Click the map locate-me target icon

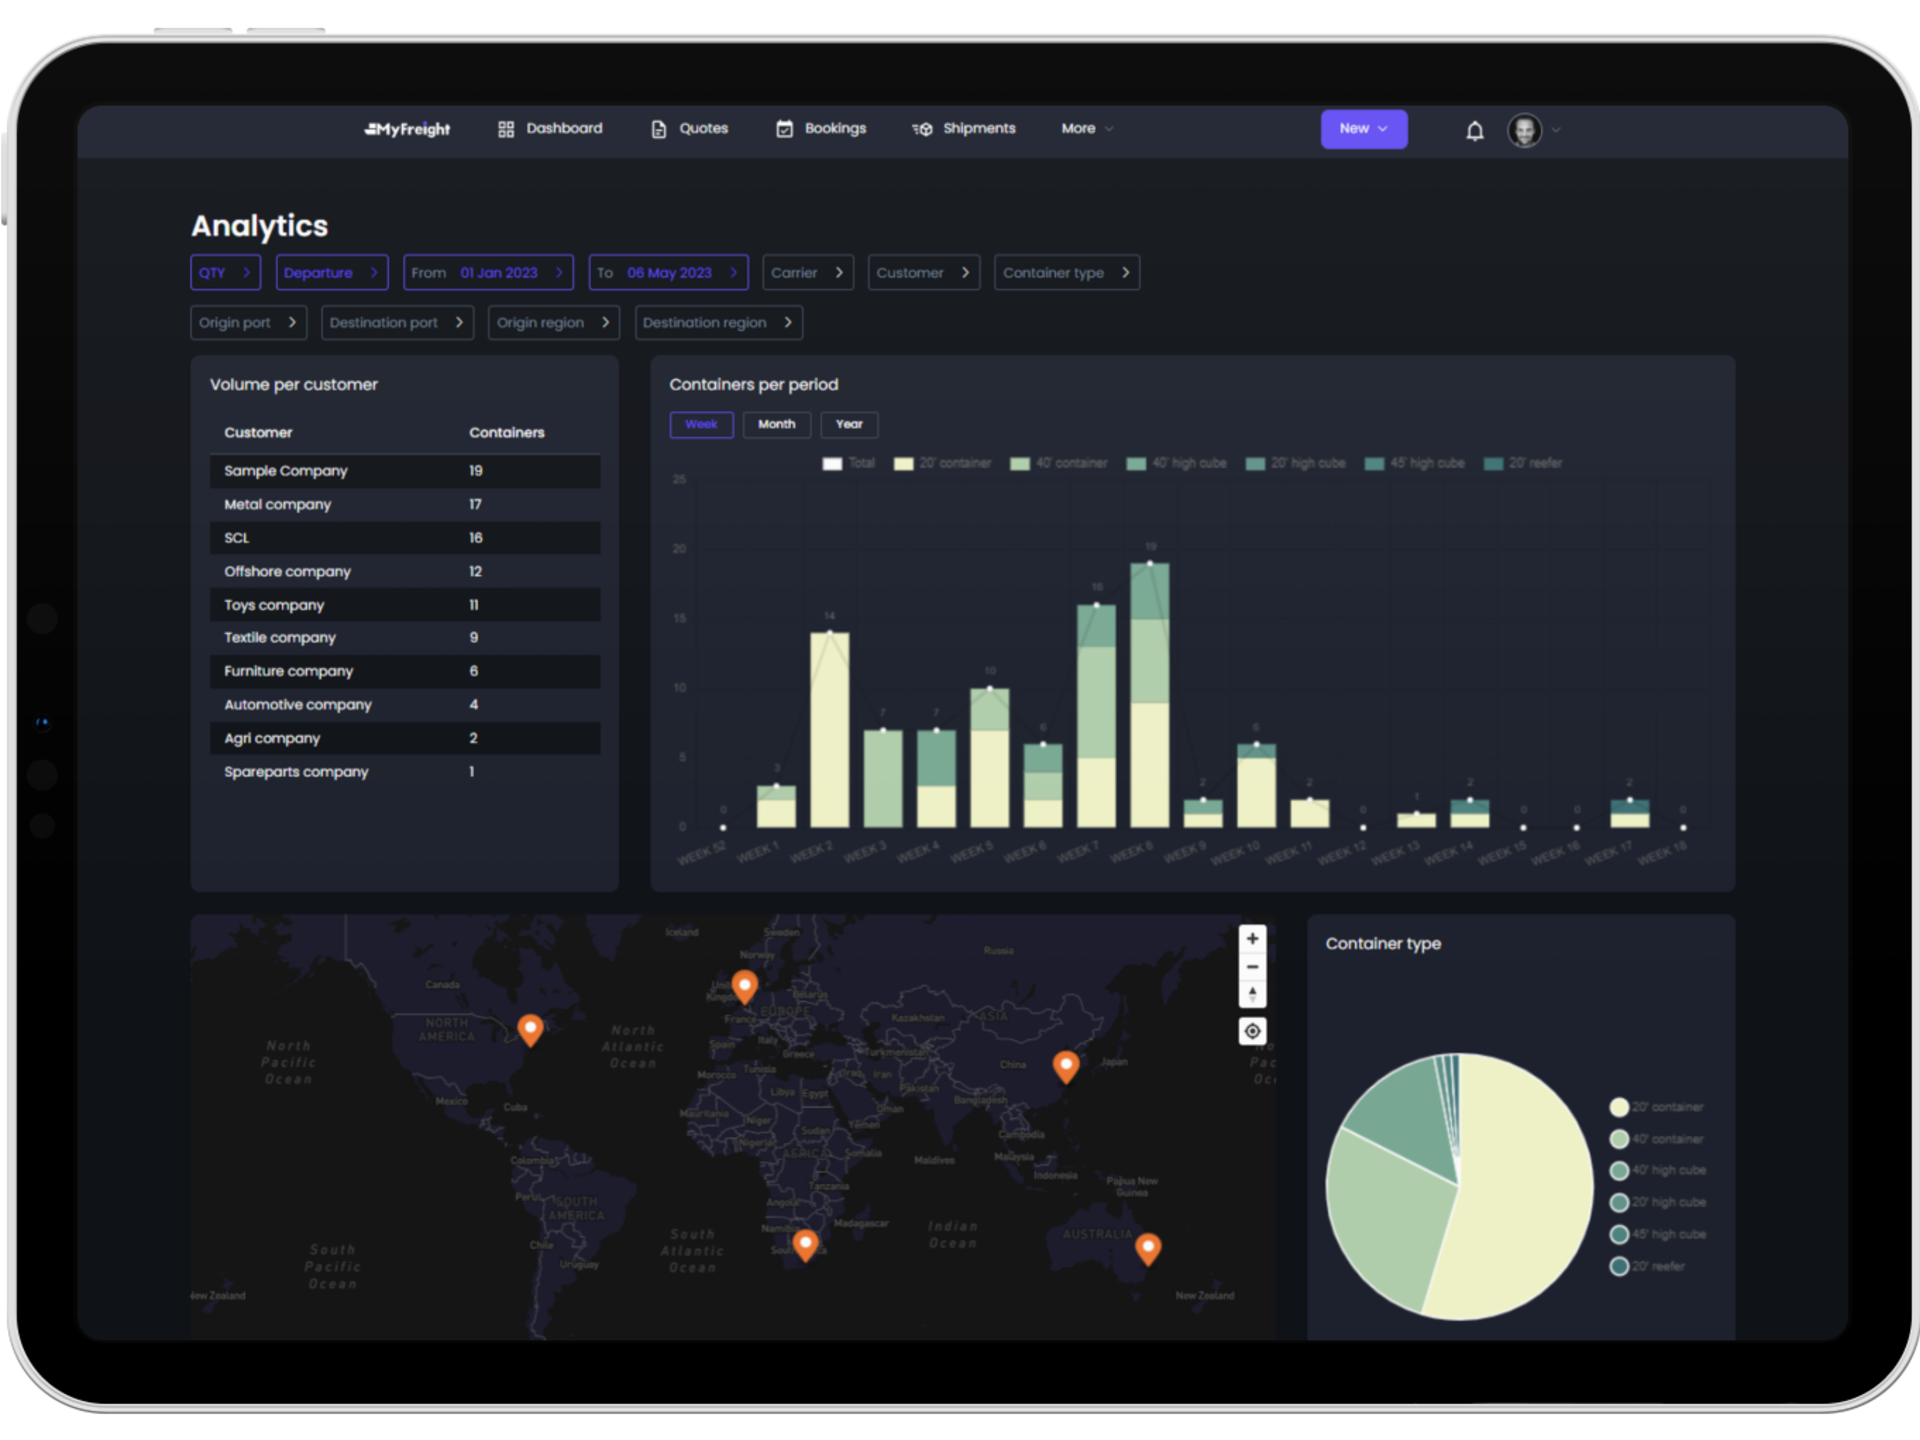click(1252, 1031)
